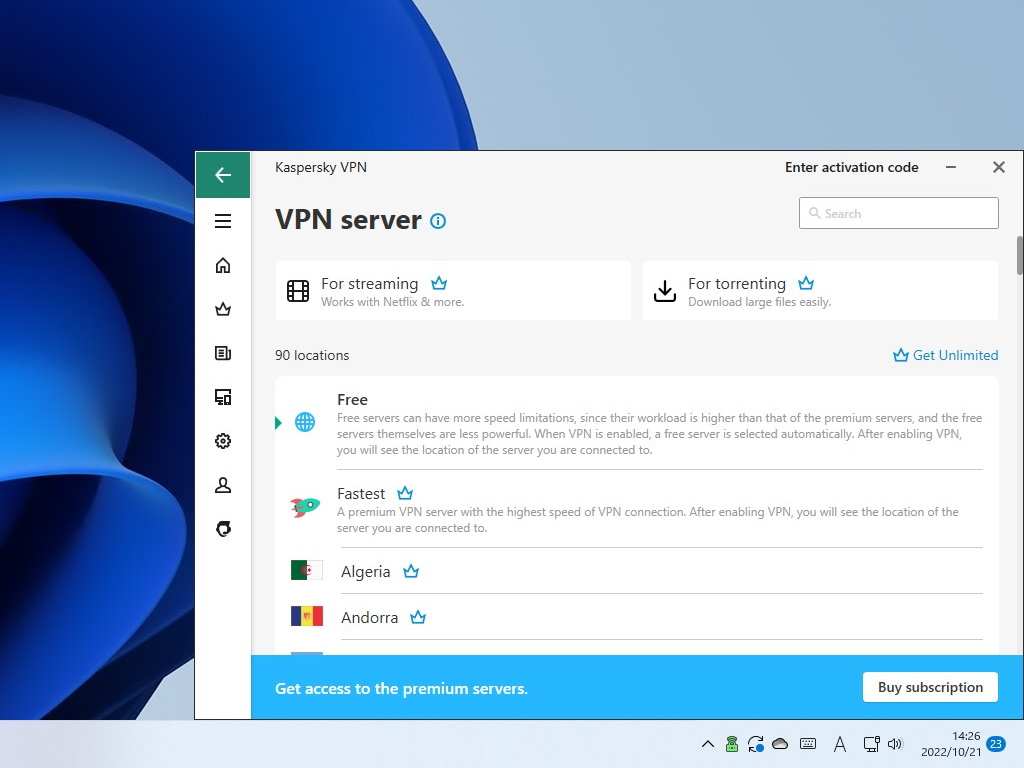Click the Kaspersky VPN window title
This screenshot has width=1024, height=768.
coord(321,167)
